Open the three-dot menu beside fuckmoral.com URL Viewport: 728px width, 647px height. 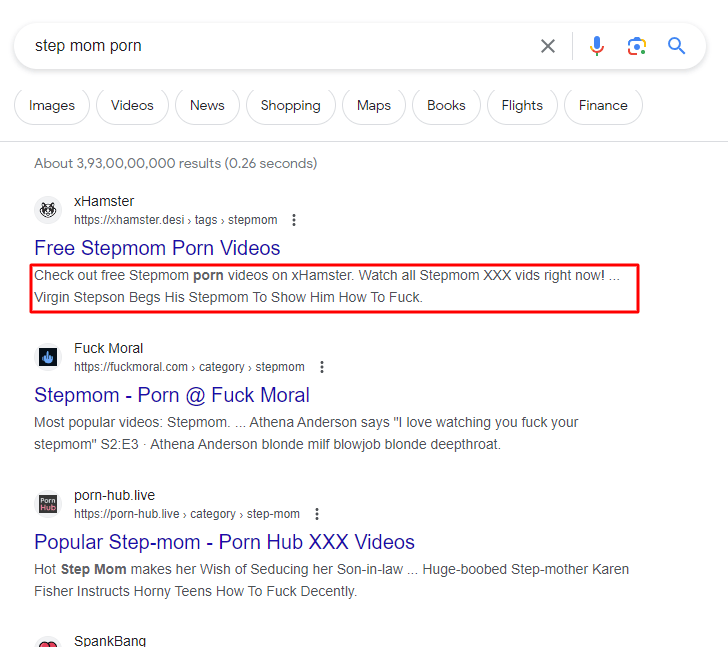click(321, 367)
